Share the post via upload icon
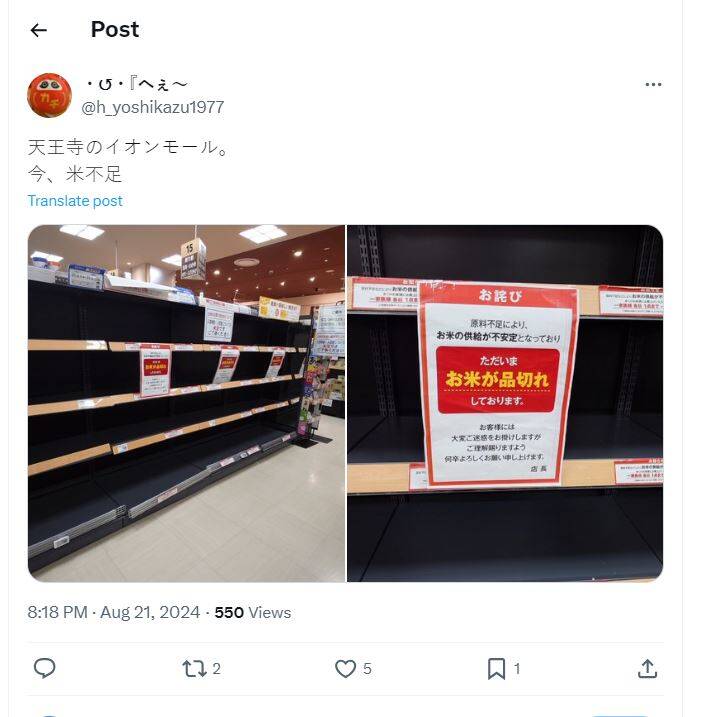The width and height of the screenshot is (704, 717). tap(647, 669)
